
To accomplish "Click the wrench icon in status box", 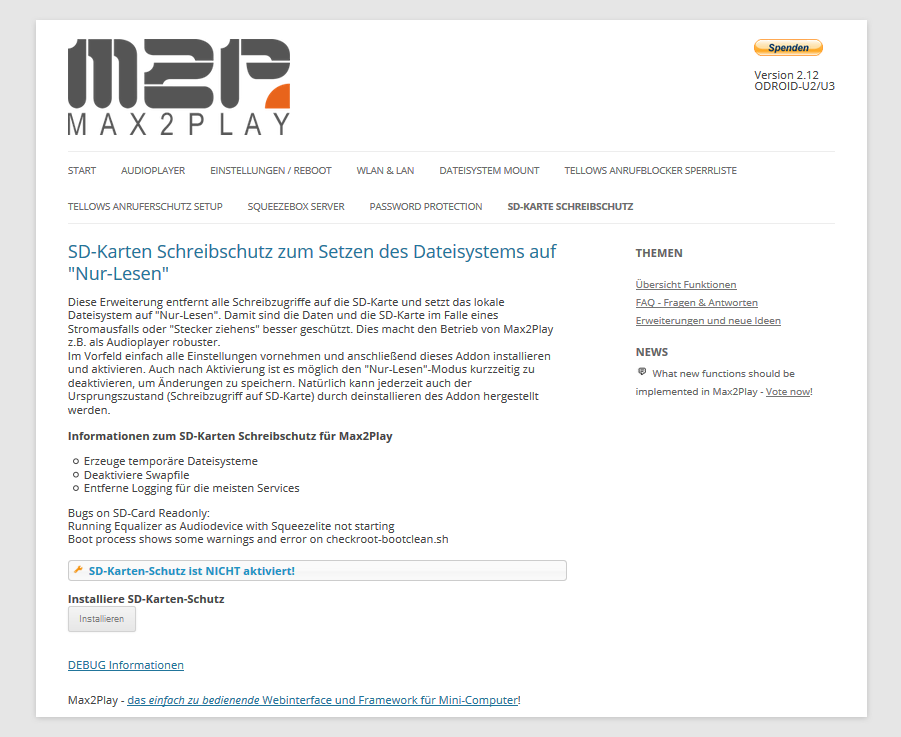I will pos(79,570).
